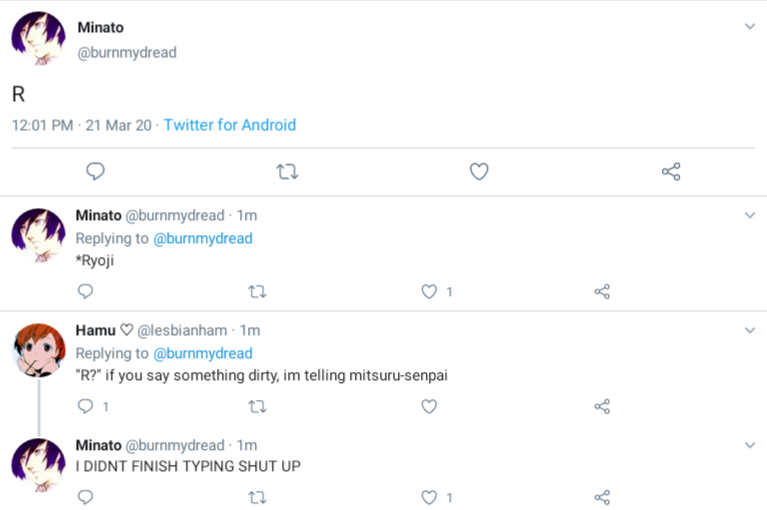Retweet the main "R" tweet
767x510 pixels.
tap(287, 172)
